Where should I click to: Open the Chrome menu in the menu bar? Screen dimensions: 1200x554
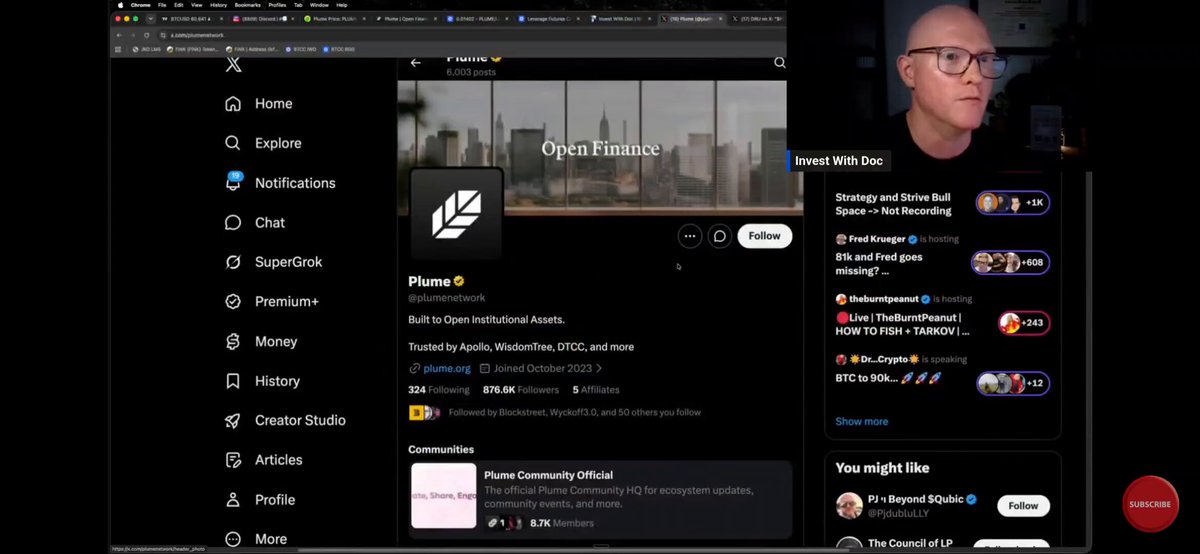140,5
